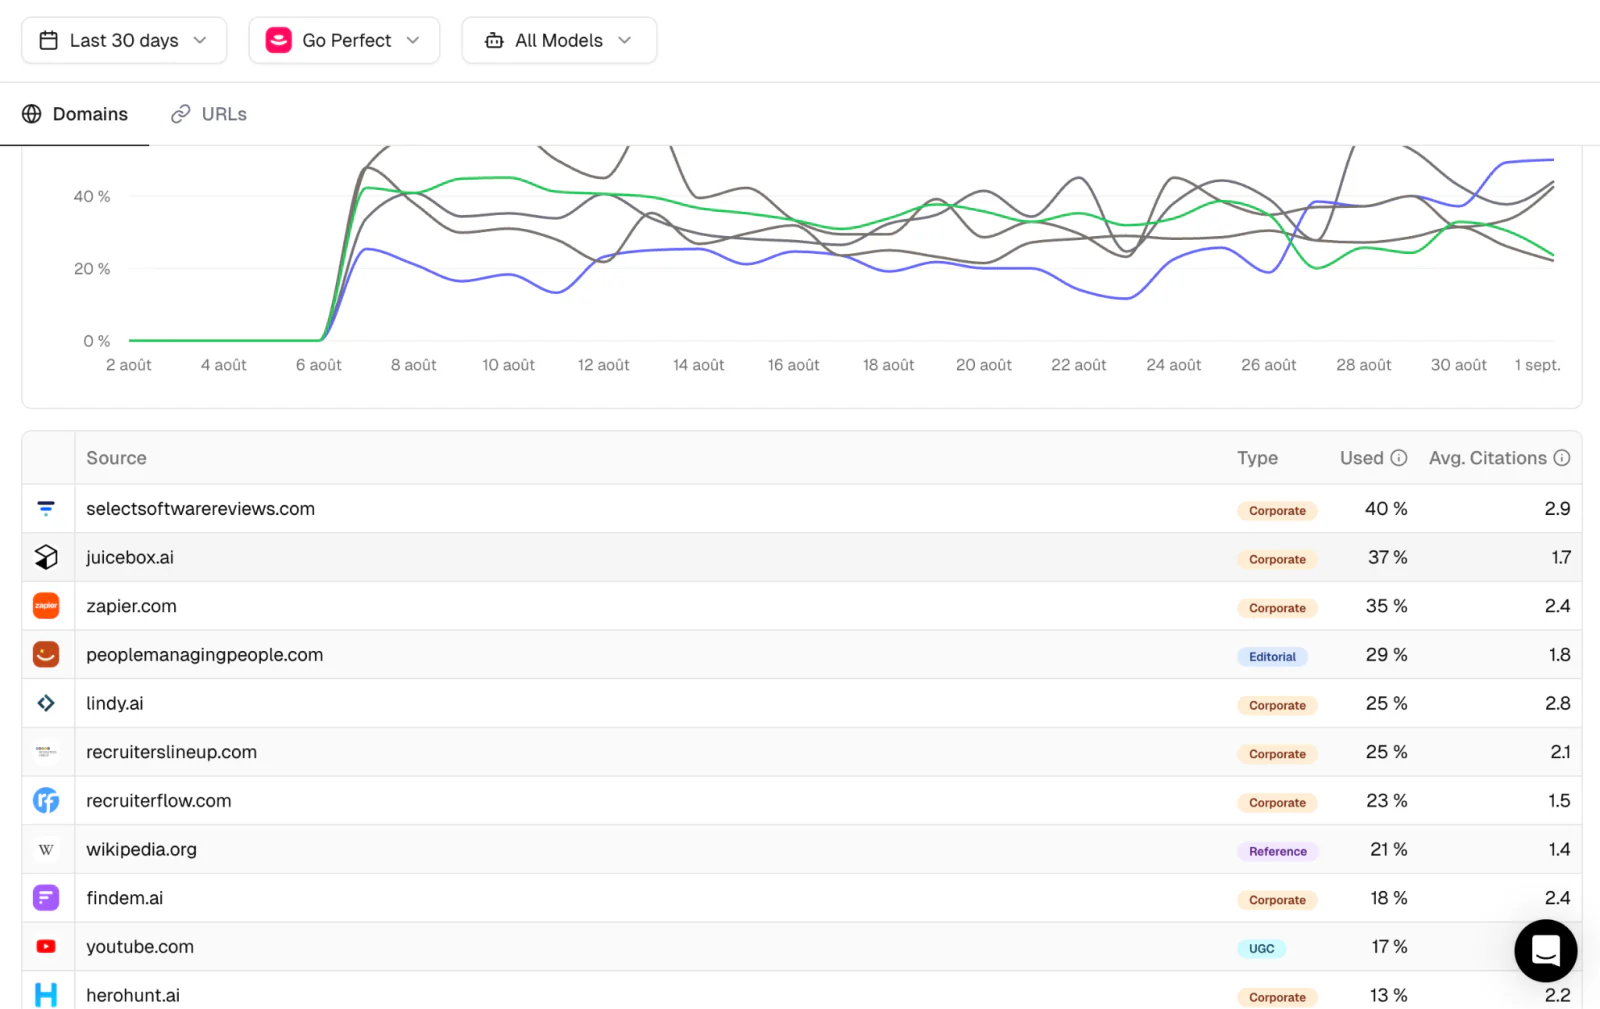
Task: Click the 2.8 average citations for lindy.ai
Action: pyautogui.click(x=1557, y=703)
